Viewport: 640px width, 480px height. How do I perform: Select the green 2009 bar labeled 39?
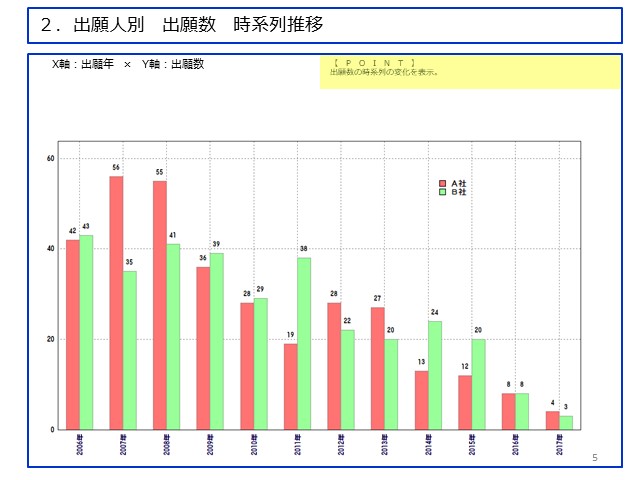[x=217, y=341]
